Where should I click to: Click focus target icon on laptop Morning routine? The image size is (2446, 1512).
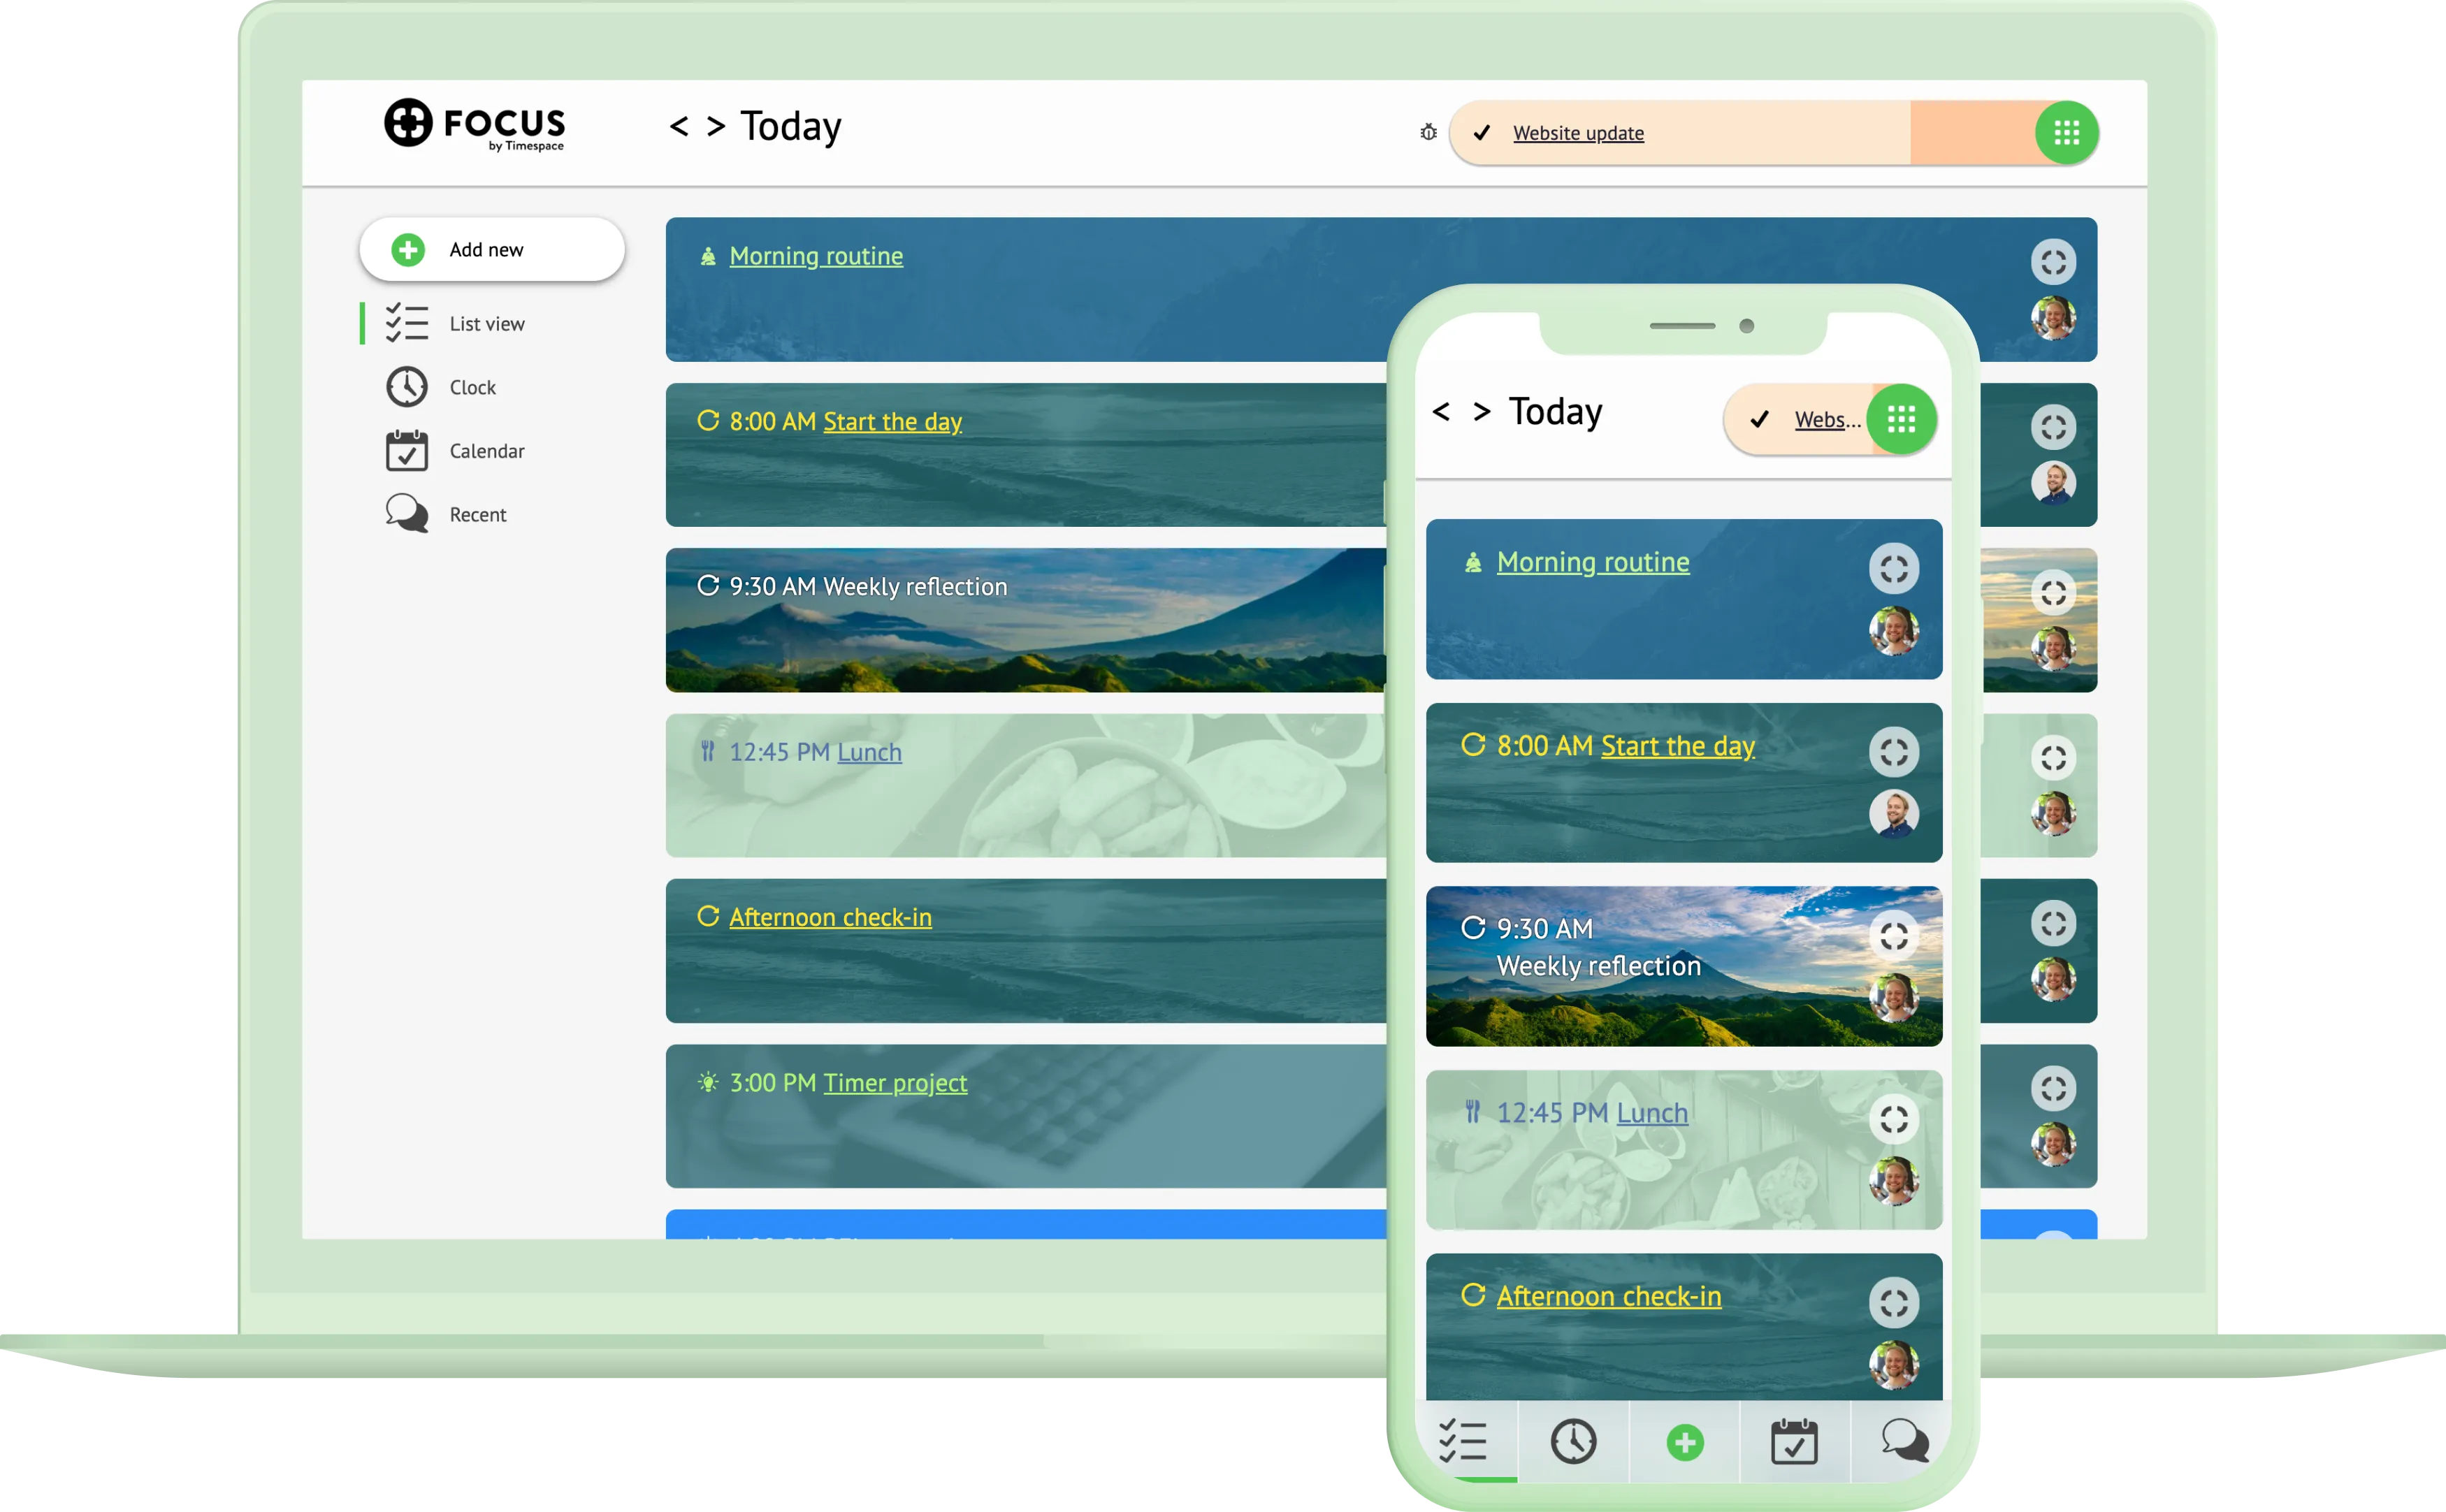2053,262
